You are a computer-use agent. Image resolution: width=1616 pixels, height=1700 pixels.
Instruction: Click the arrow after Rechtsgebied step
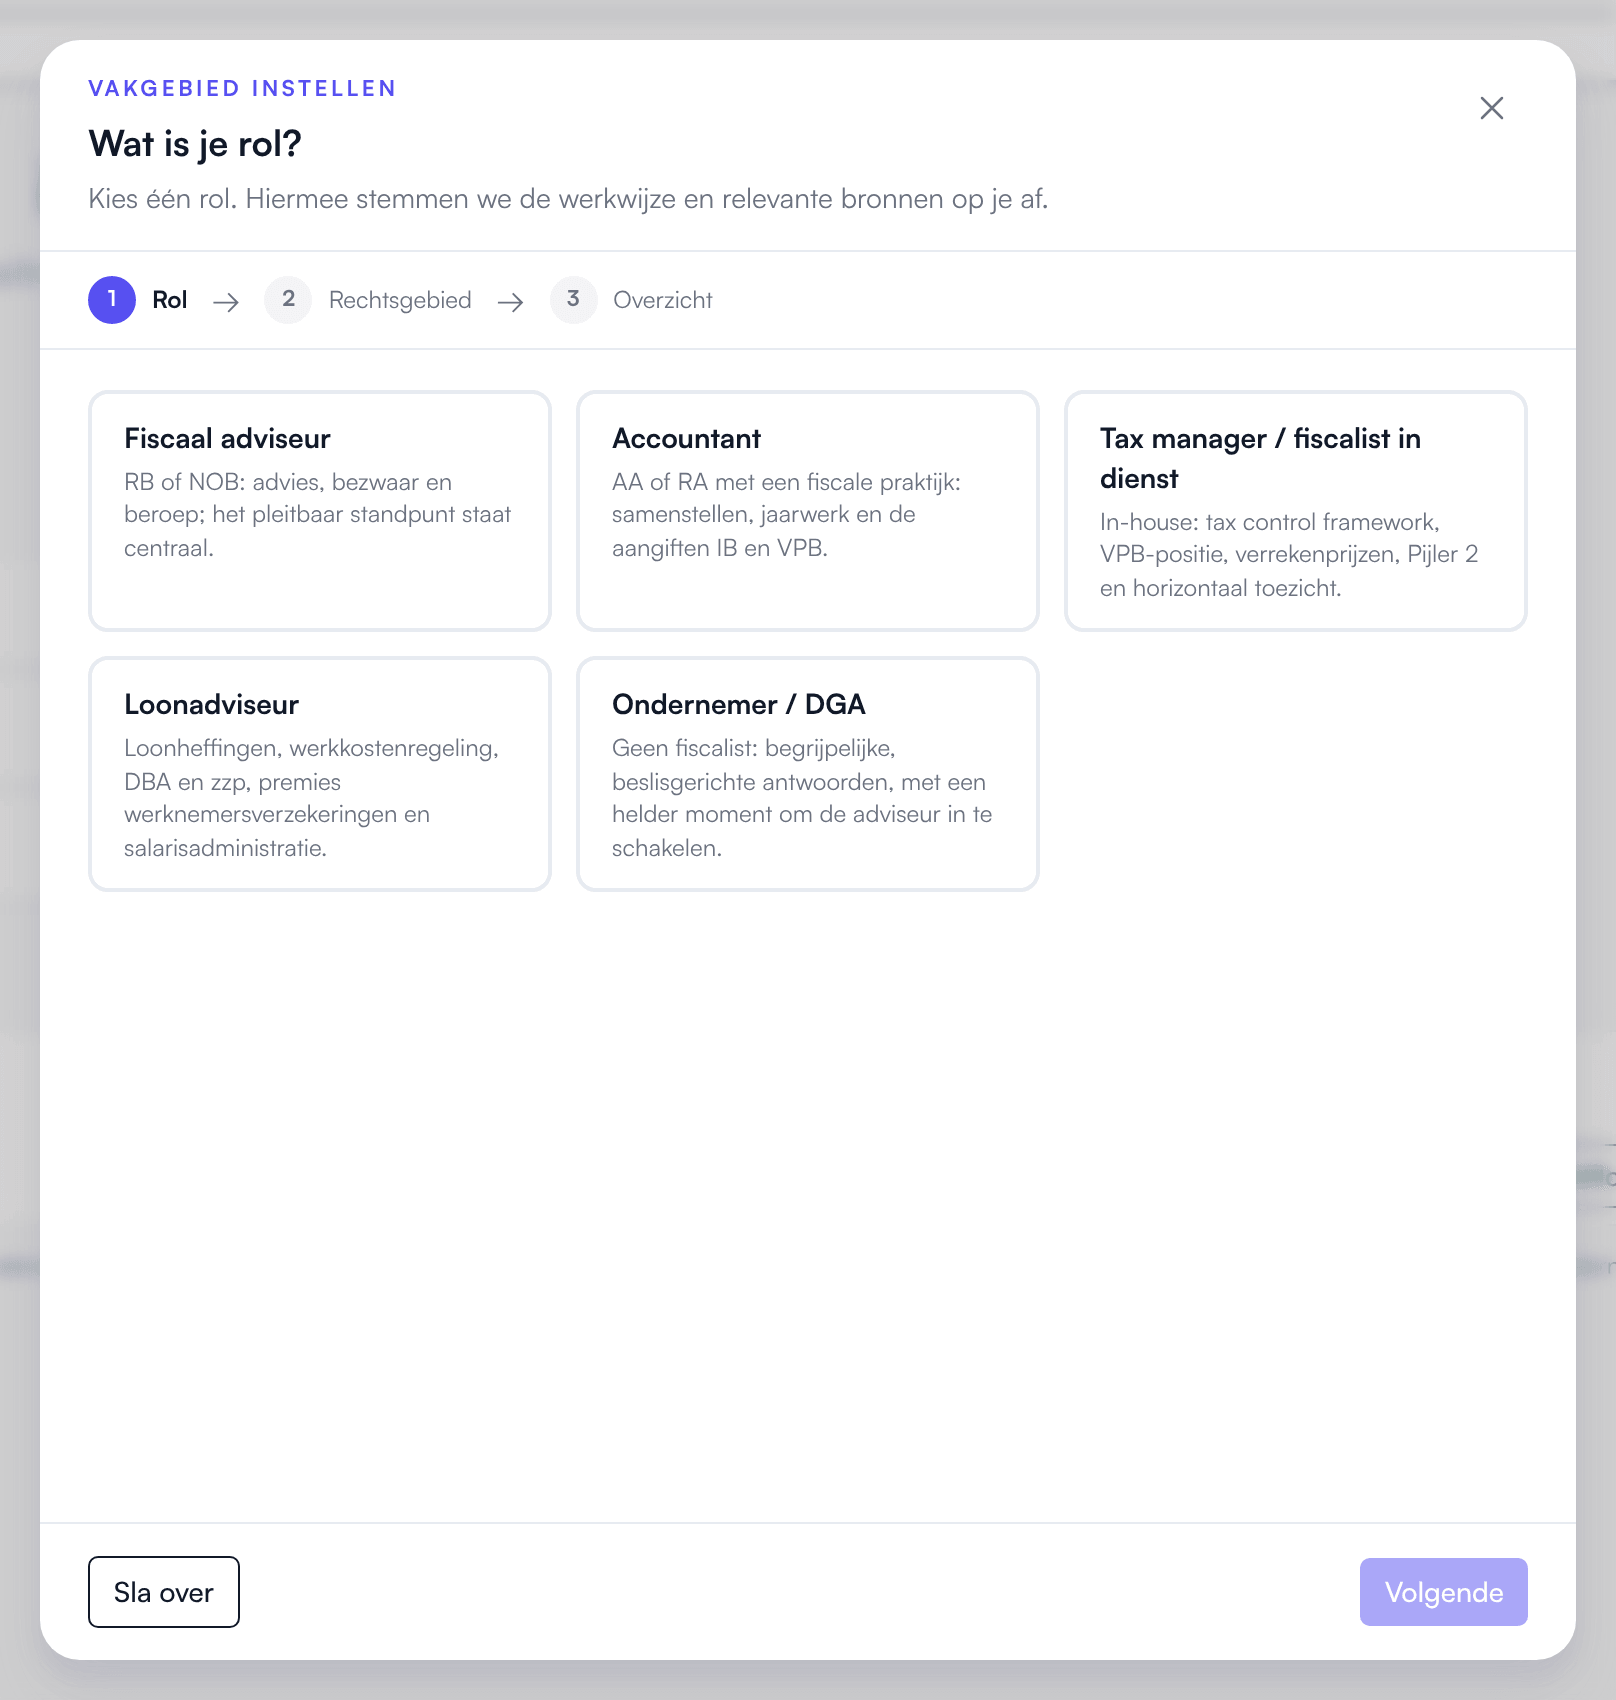click(511, 302)
